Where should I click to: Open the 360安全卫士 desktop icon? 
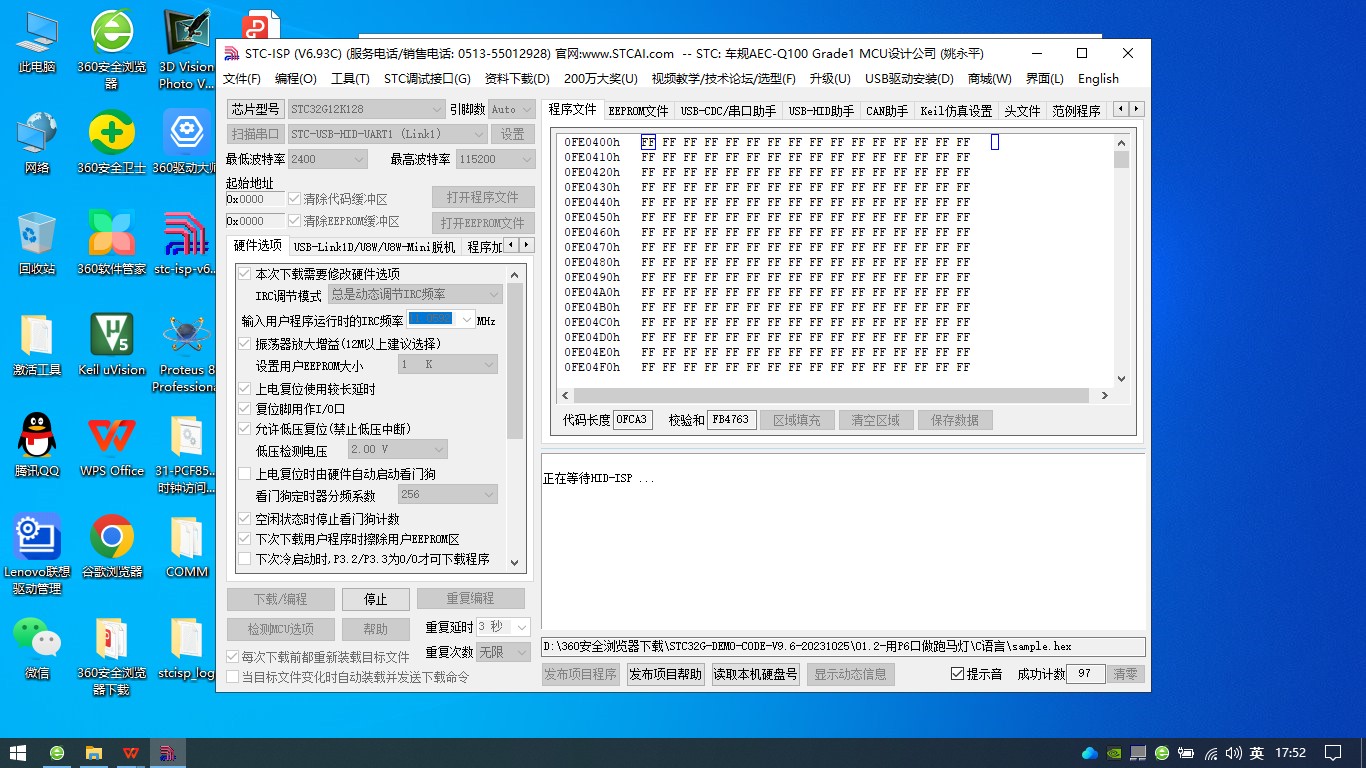coord(112,143)
